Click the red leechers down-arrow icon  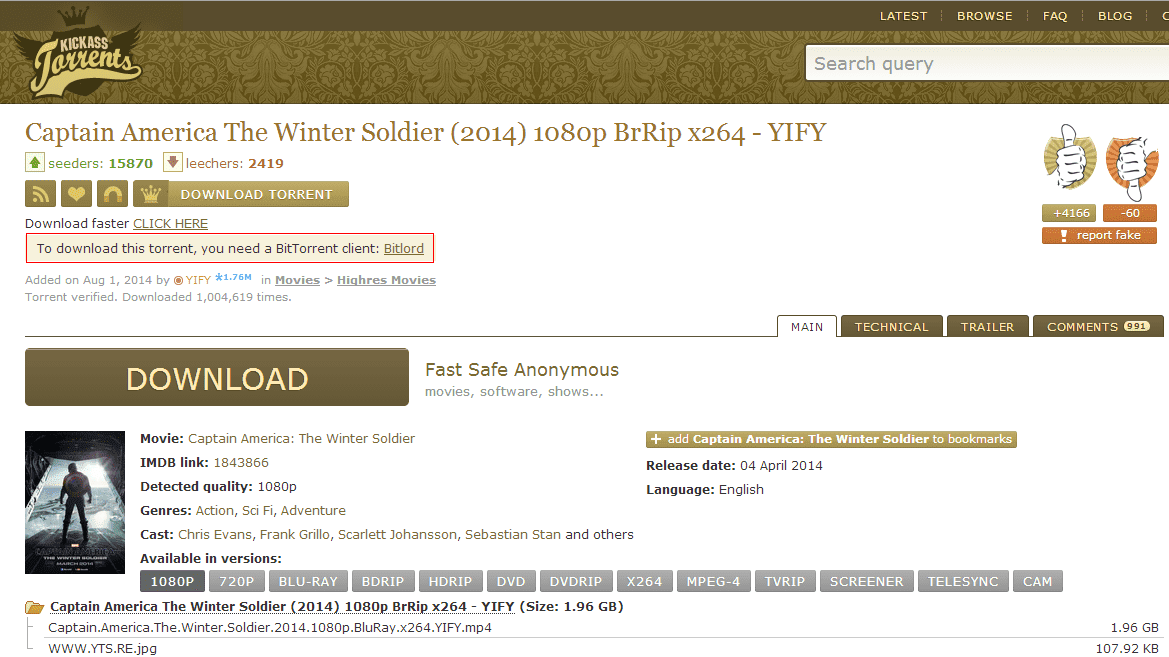click(x=172, y=163)
